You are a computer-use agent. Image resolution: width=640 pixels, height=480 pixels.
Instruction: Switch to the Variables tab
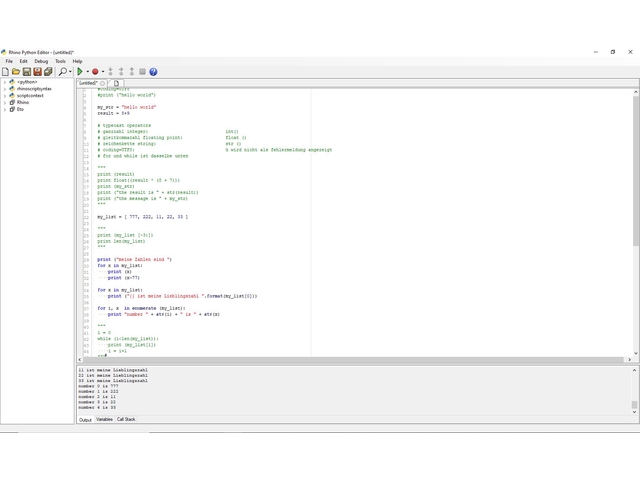(104, 420)
